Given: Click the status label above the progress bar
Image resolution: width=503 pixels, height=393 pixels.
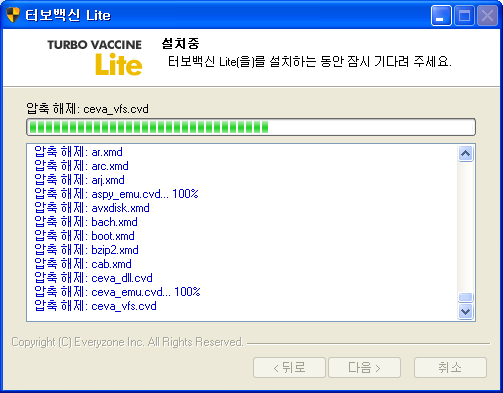Looking at the screenshot, I should [87, 109].
